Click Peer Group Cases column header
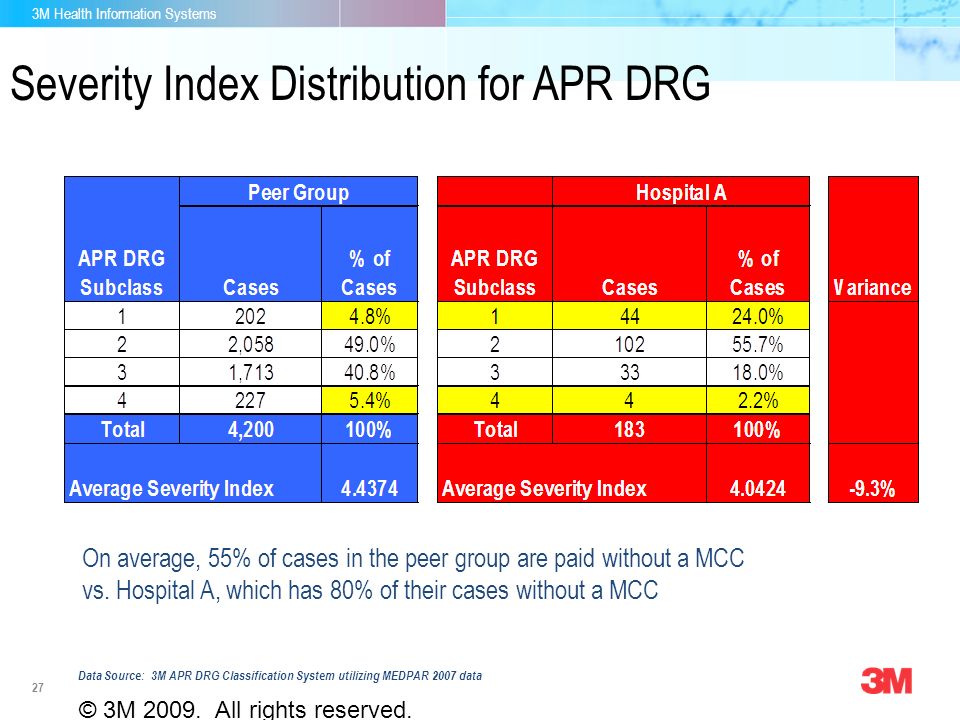Viewport: 960px width, 720px height. click(250, 287)
